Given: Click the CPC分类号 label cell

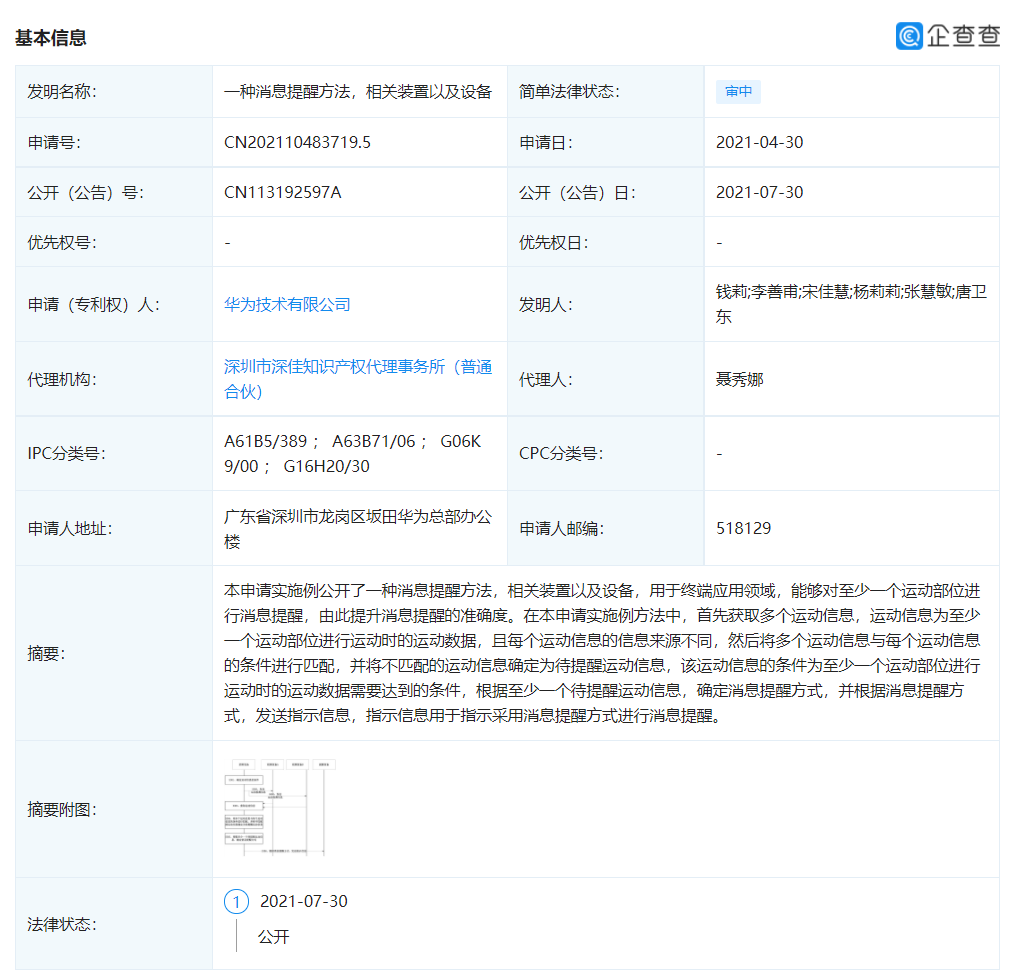Looking at the screenshot, I should tap(605, 453).
